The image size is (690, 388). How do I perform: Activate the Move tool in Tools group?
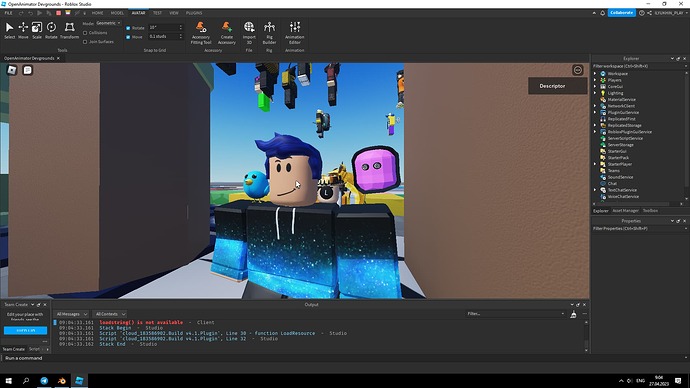23,30
